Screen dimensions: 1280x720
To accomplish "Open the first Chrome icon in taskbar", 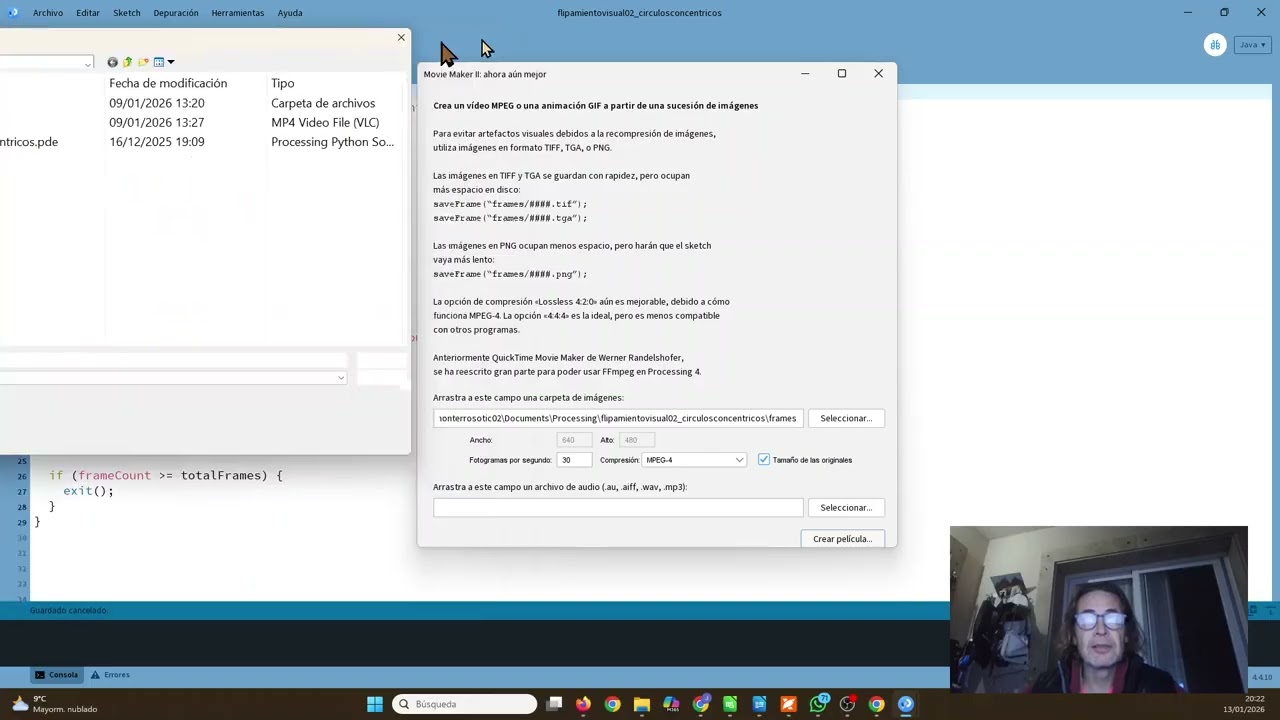I will [612, 704].
